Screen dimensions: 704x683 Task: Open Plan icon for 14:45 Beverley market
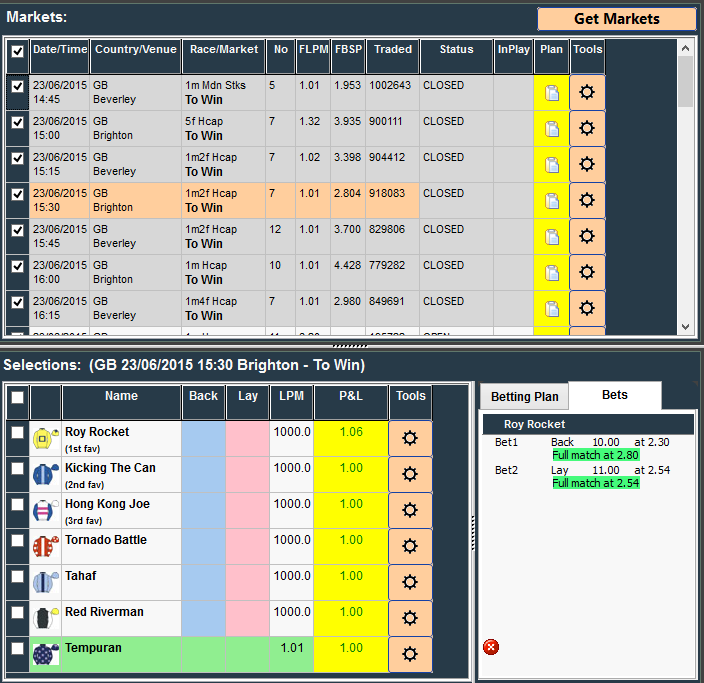pyautogui.click(x=551, y=92)
